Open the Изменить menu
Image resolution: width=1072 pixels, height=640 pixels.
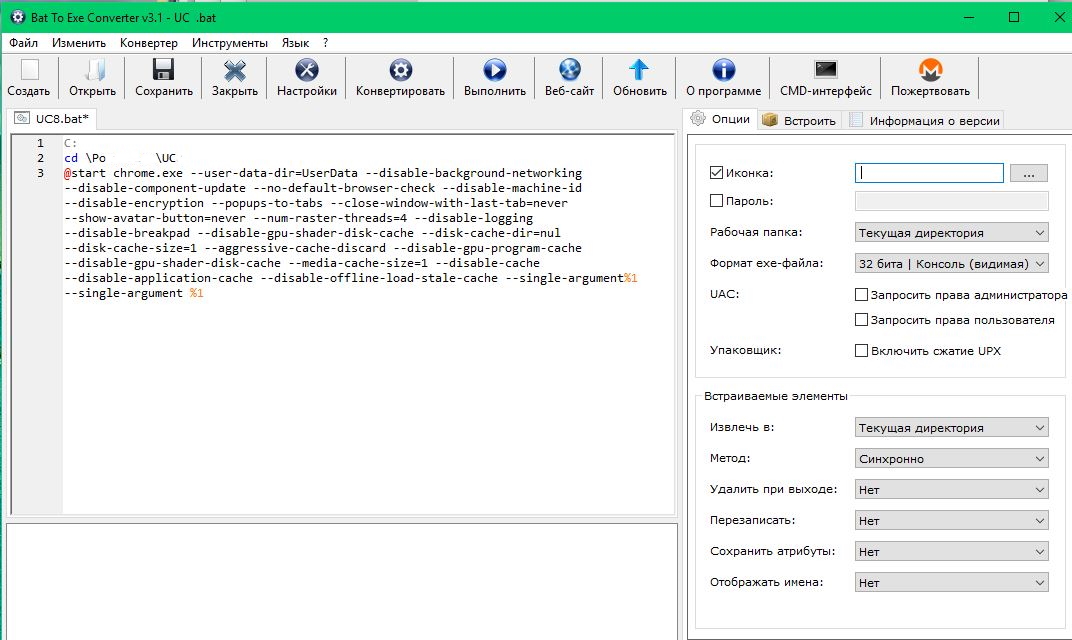(x=79, y=42)
